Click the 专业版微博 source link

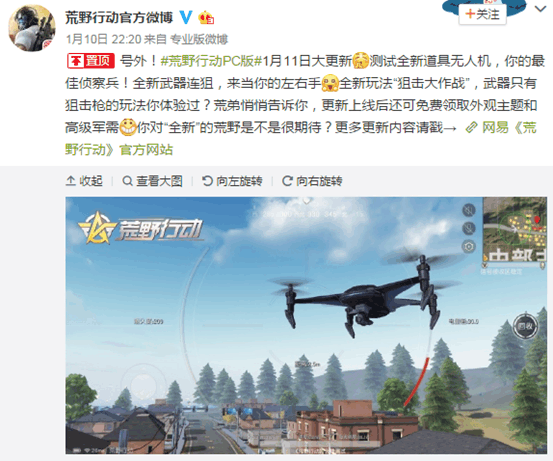pyautogui.click(x=199, y=39)
